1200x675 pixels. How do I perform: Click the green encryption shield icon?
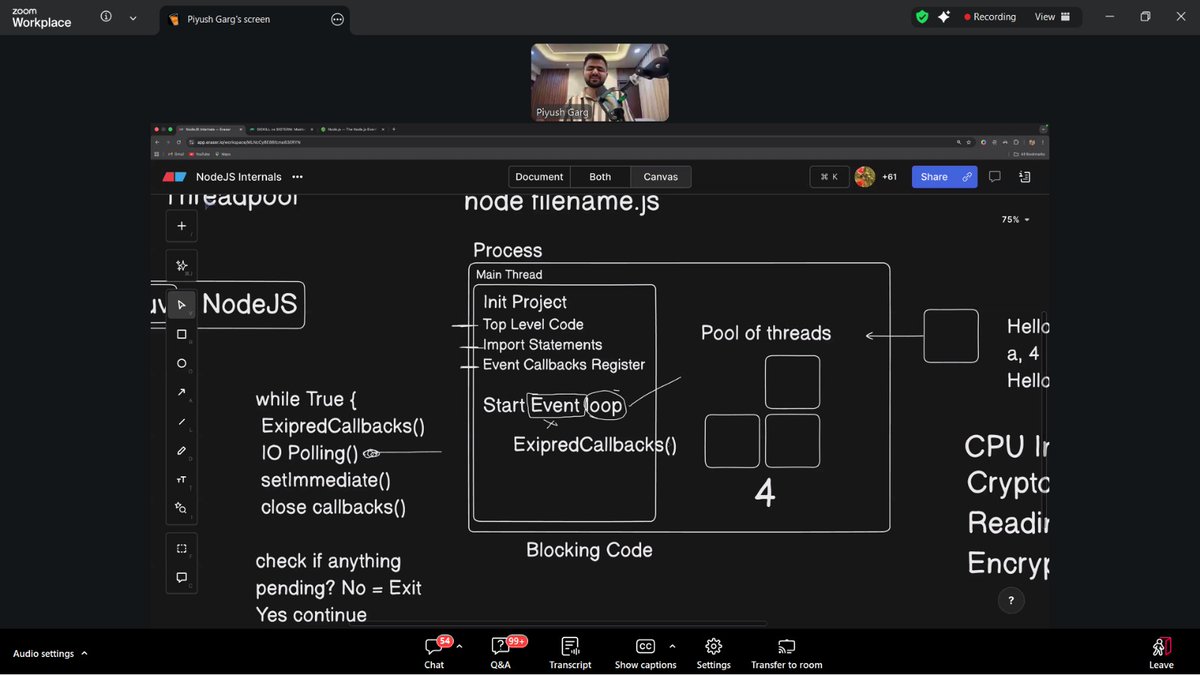(922, 17)
